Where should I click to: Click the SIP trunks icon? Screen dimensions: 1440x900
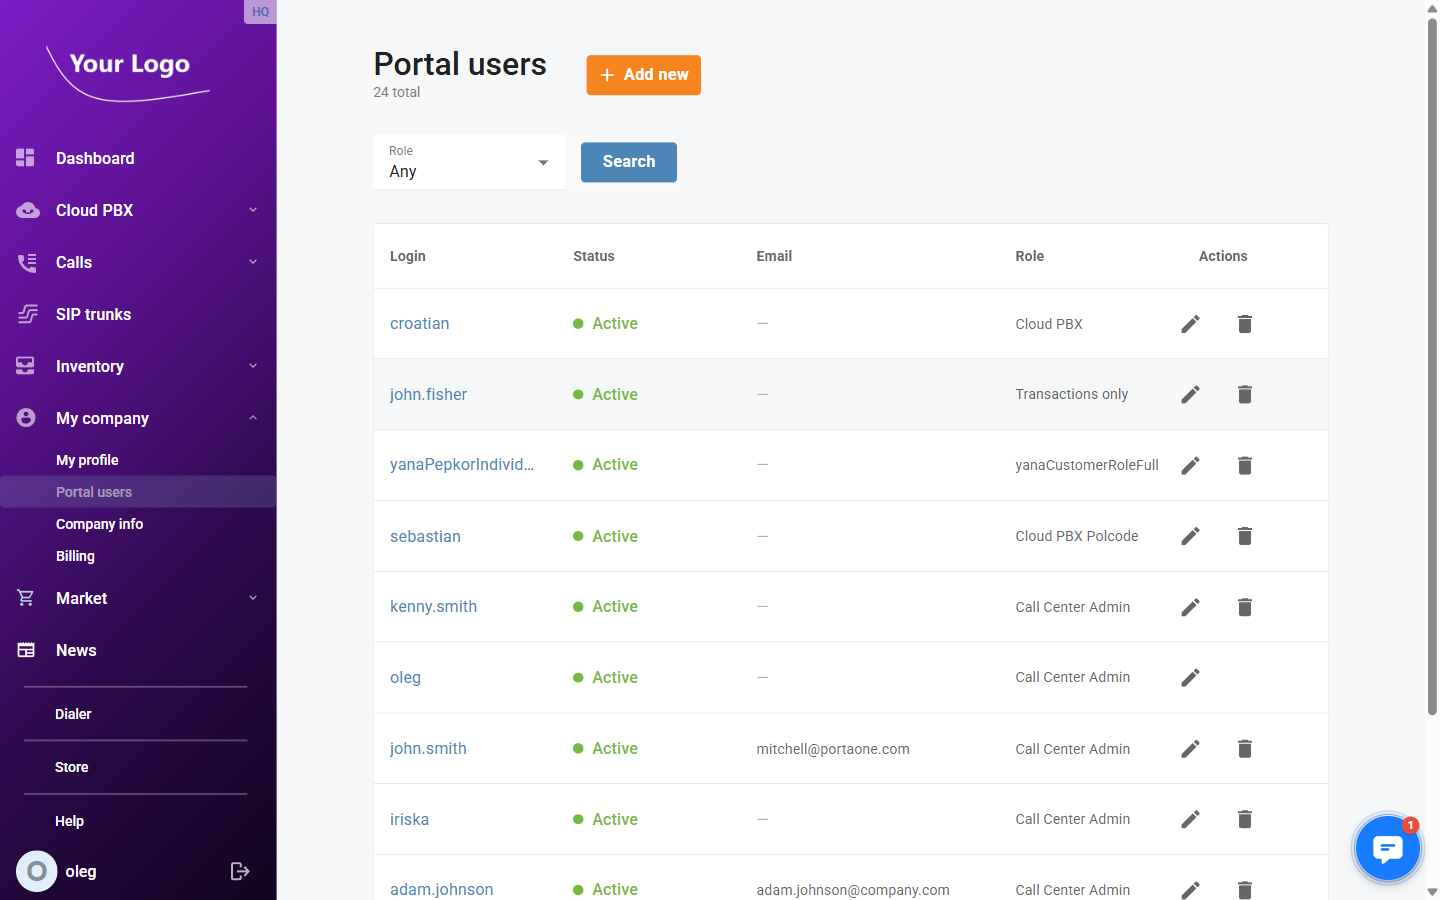[24, 314]
